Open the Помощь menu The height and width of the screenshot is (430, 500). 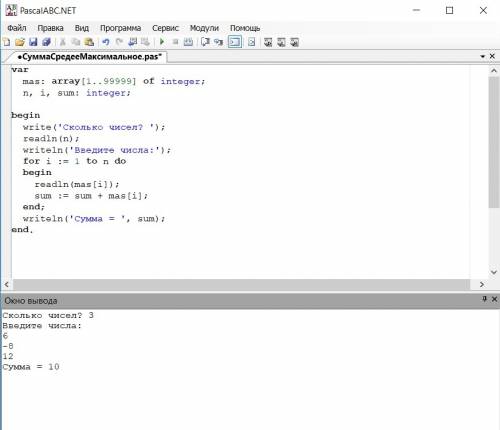click(x=245, y=28)
